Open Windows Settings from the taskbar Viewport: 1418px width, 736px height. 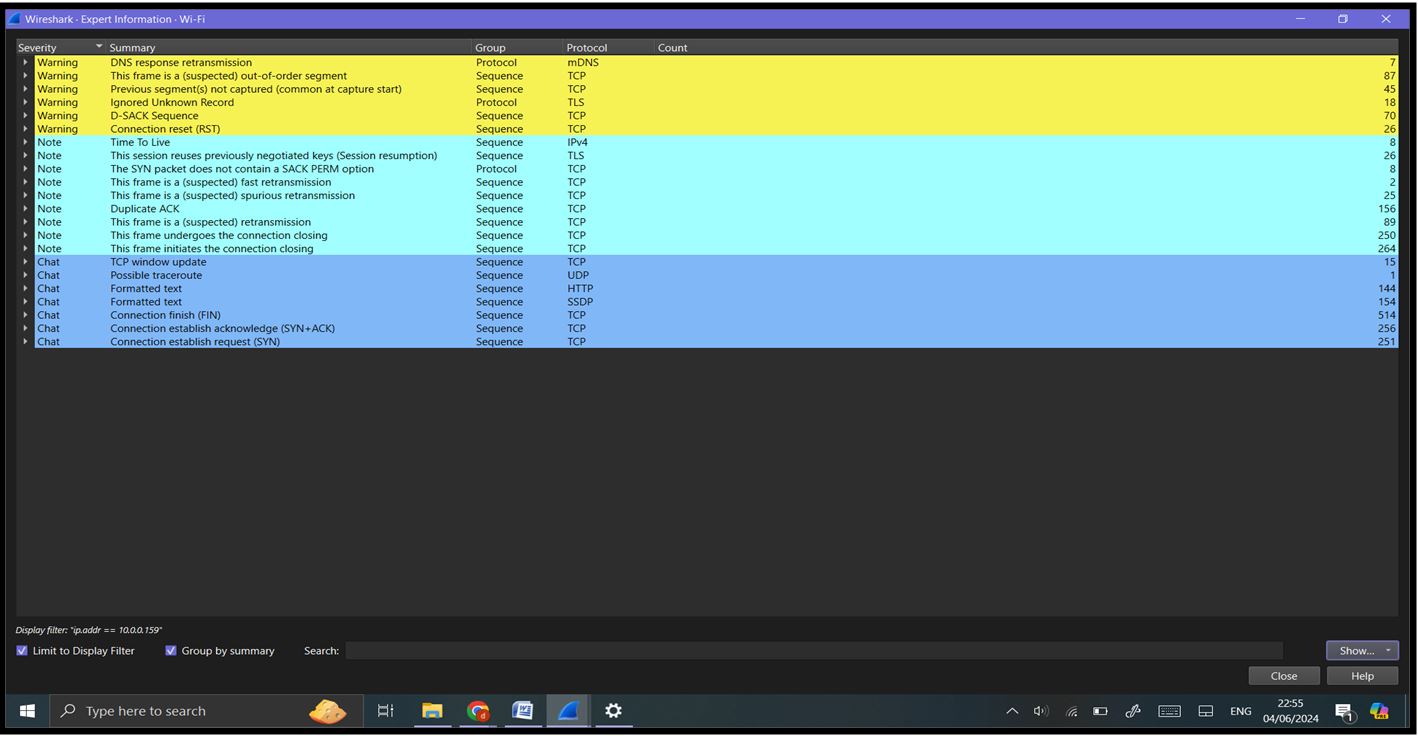[x=613, y=711]
